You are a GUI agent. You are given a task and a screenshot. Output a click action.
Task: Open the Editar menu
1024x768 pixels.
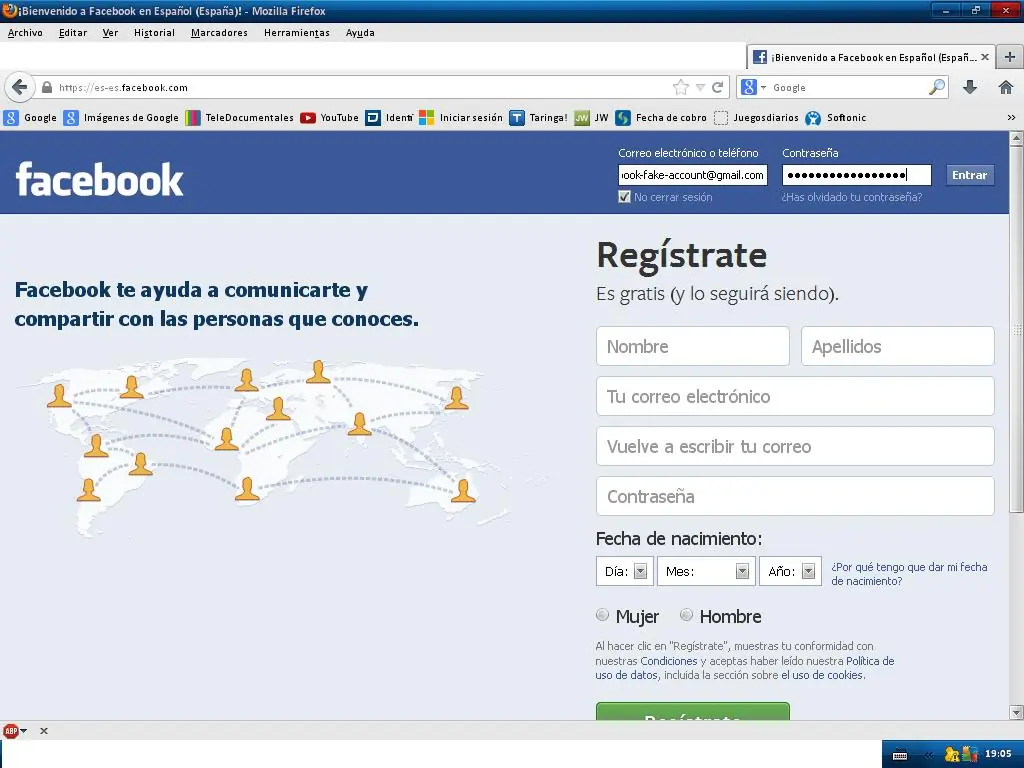click(72, 33)
